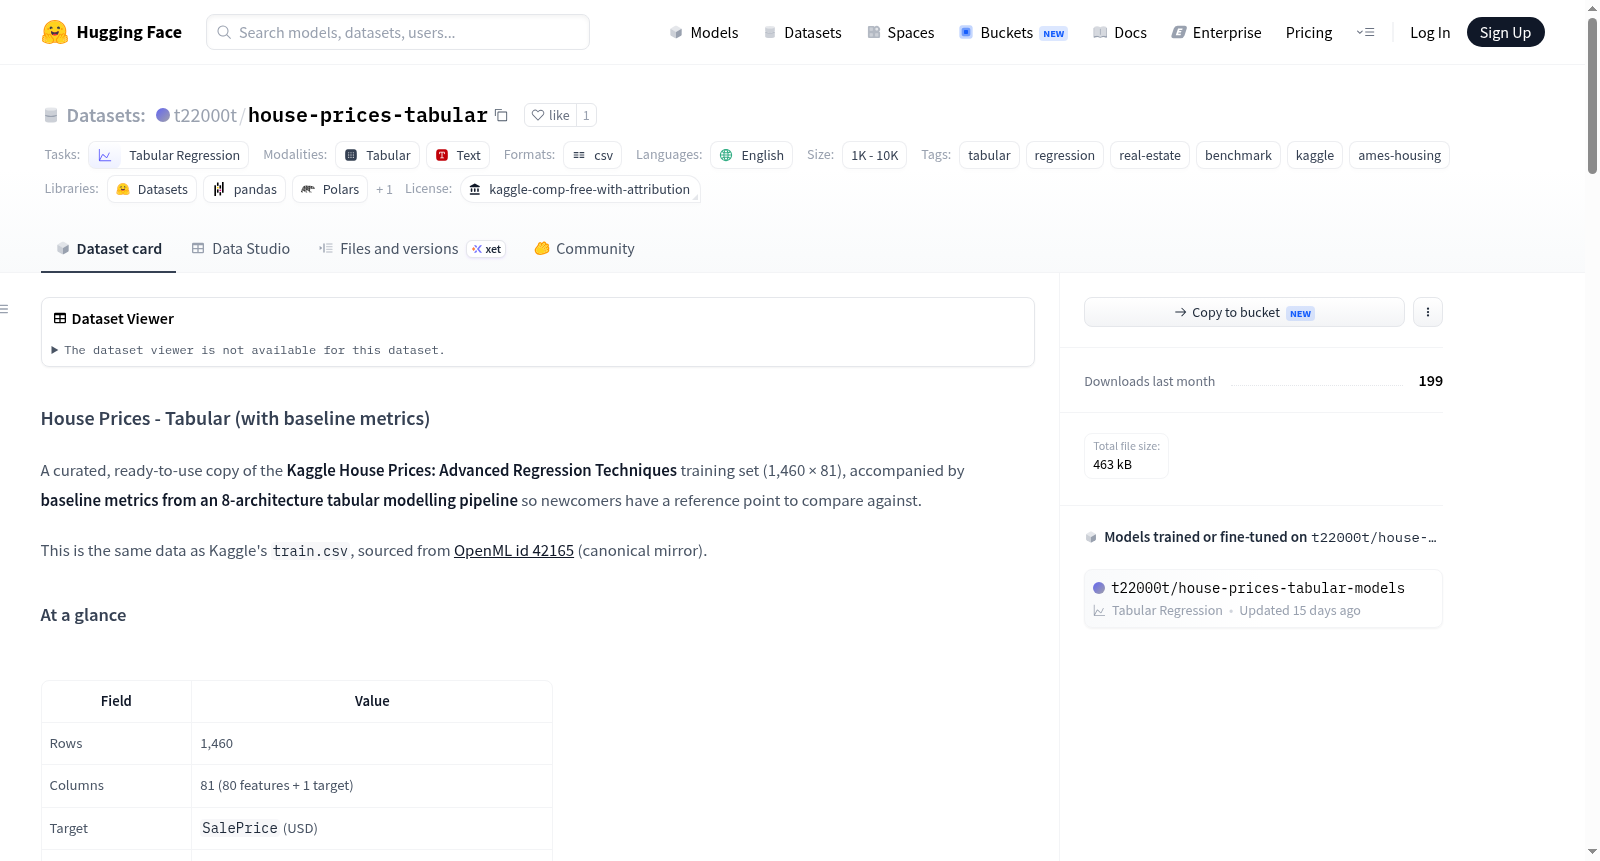Open the real-estate tag
This screenshot has height=861, width=1600.
point(1150,155)
